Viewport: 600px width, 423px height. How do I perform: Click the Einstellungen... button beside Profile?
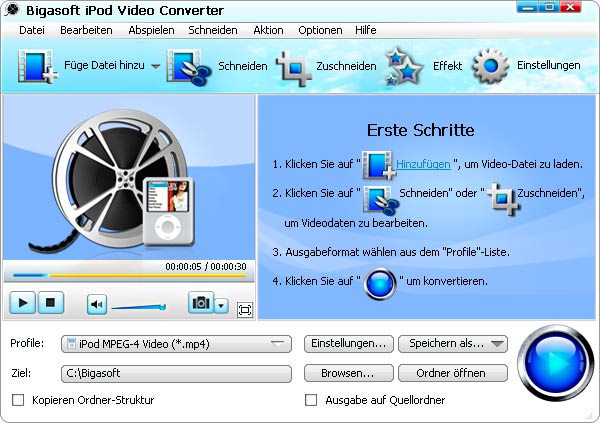[349, 343]
